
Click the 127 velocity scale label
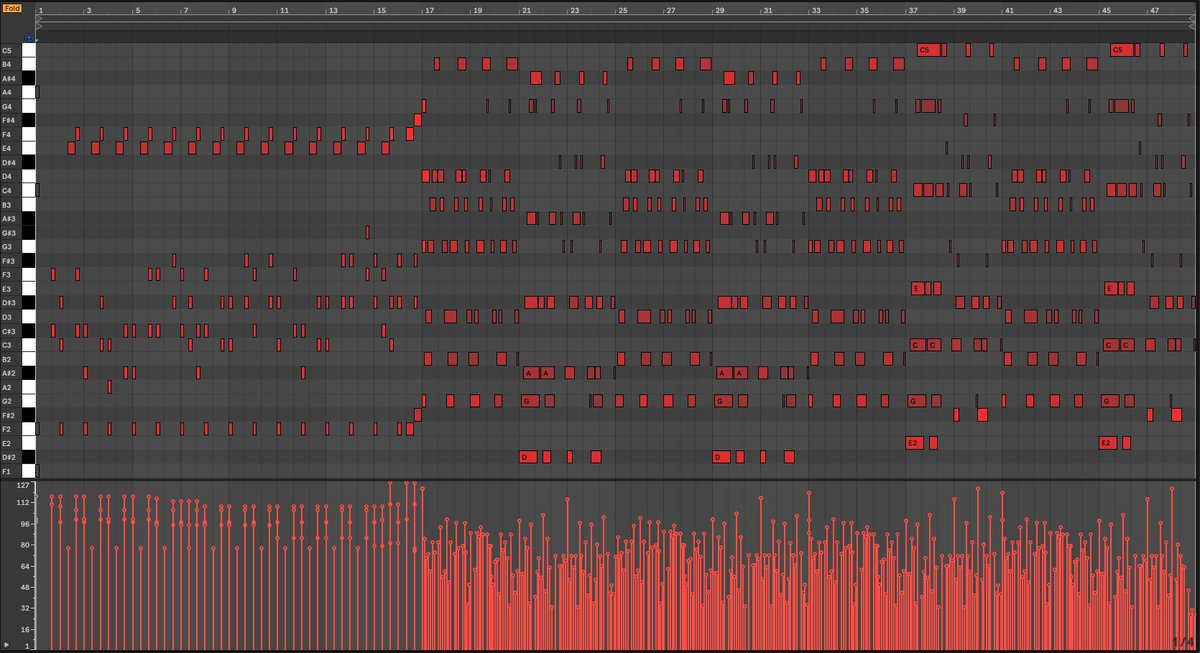coord(23,485)
